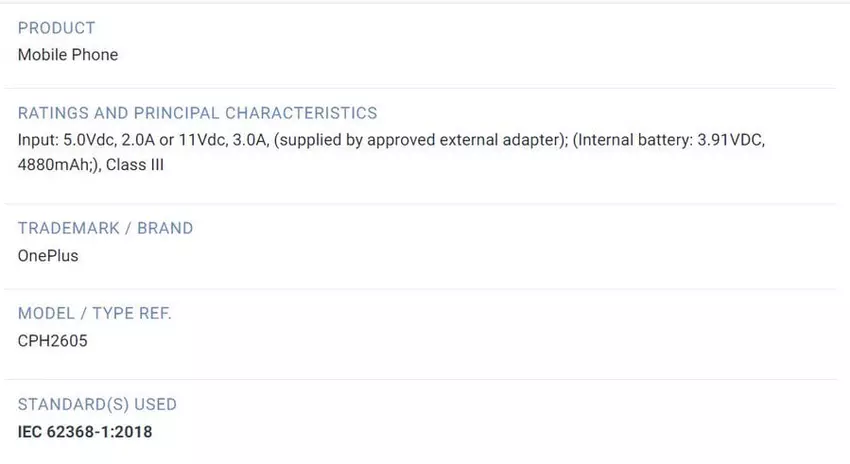850x464 pixels.
Task: Click the PRODUCT section heading
Action: [57, 28]
